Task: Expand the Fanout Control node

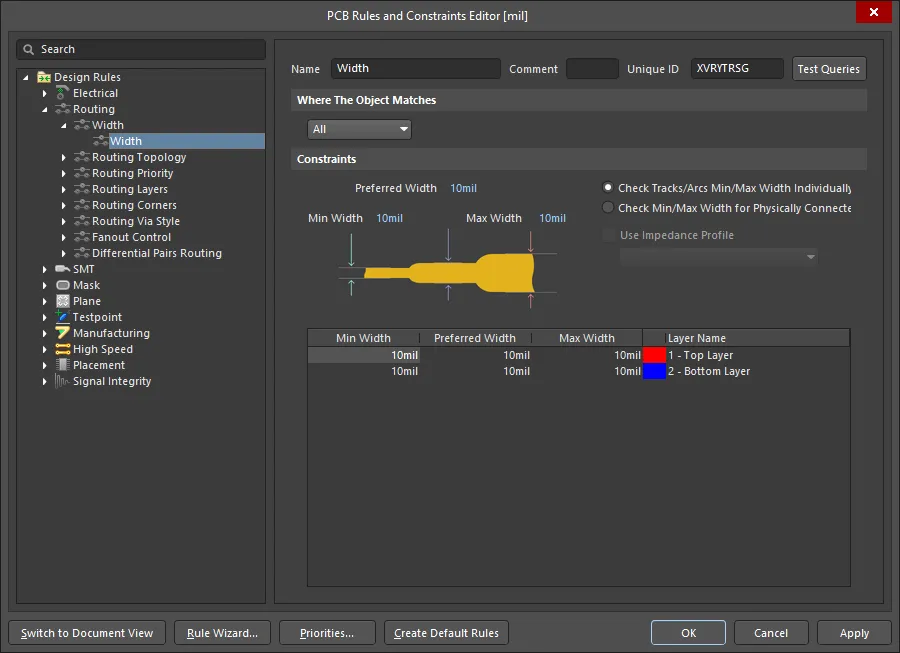Action: point(64,237)
